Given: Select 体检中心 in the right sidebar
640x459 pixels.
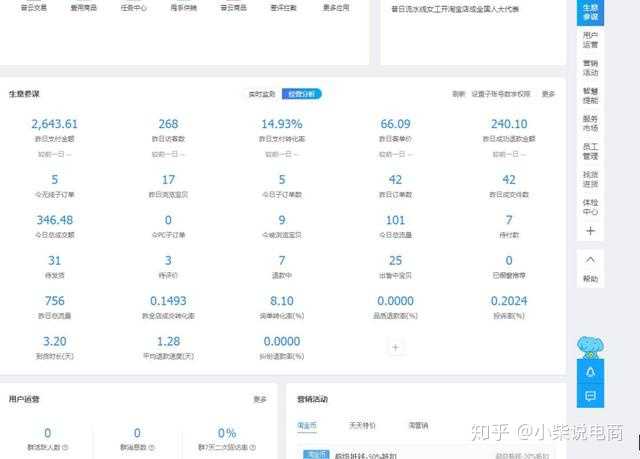Looking at the screenshot, I should point(590,207).
